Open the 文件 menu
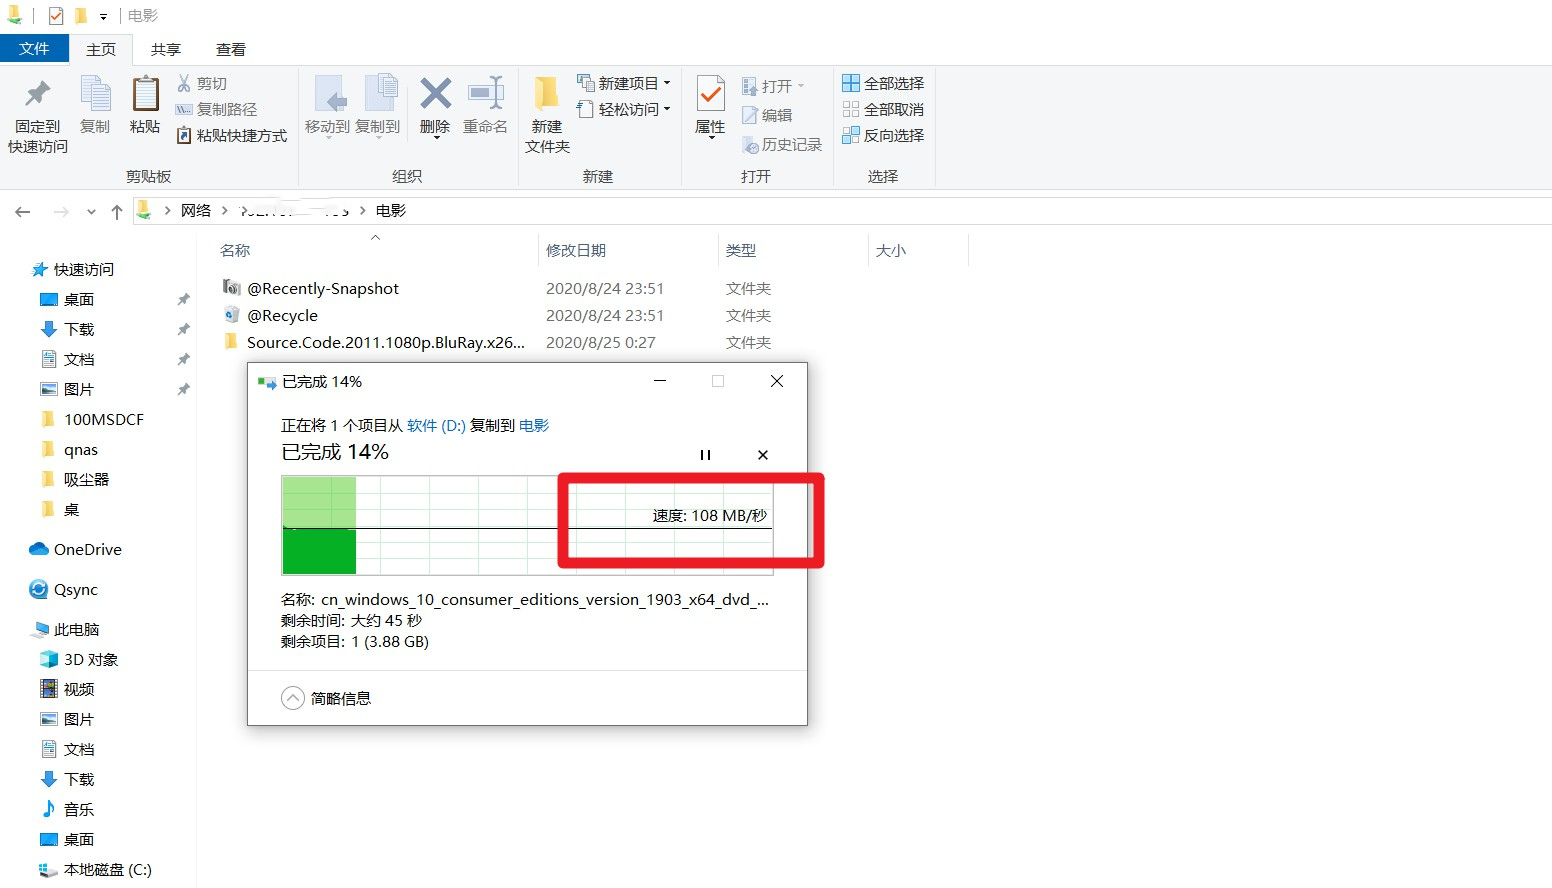 point(35,48)
